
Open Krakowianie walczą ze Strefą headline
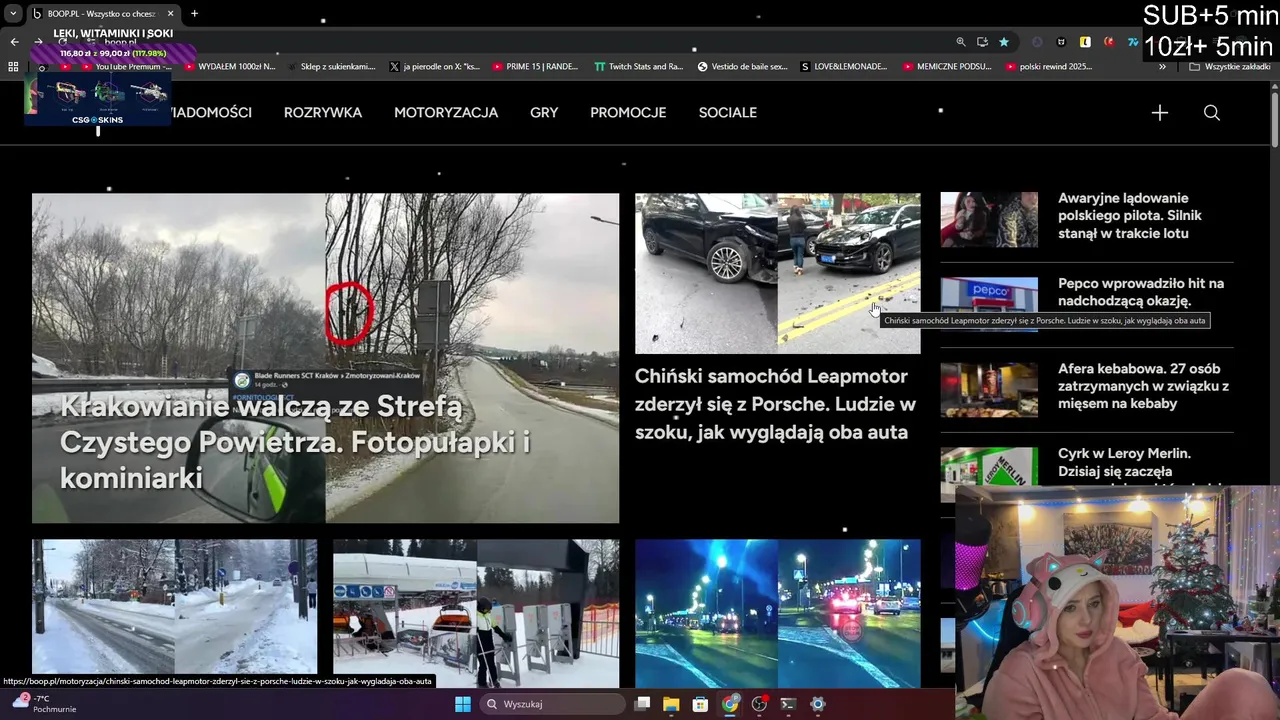click(295, 442)
